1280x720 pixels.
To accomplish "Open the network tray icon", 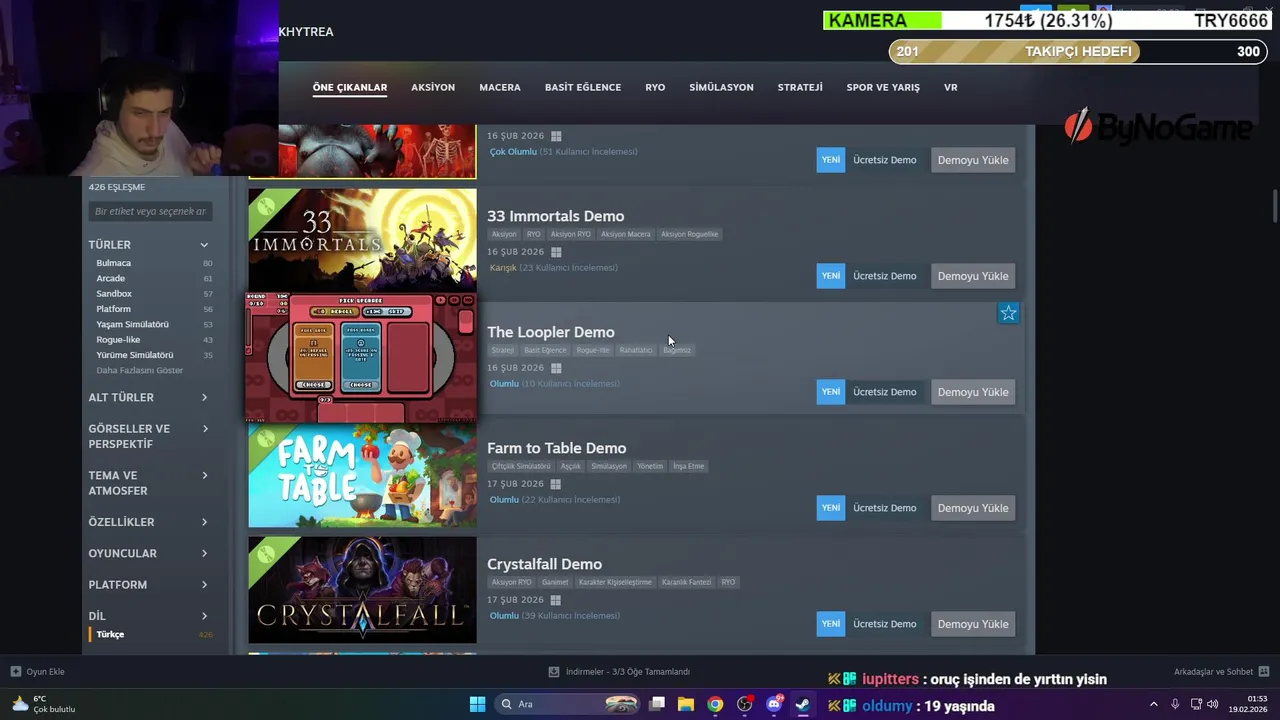I will click(x=1196, y=704).
